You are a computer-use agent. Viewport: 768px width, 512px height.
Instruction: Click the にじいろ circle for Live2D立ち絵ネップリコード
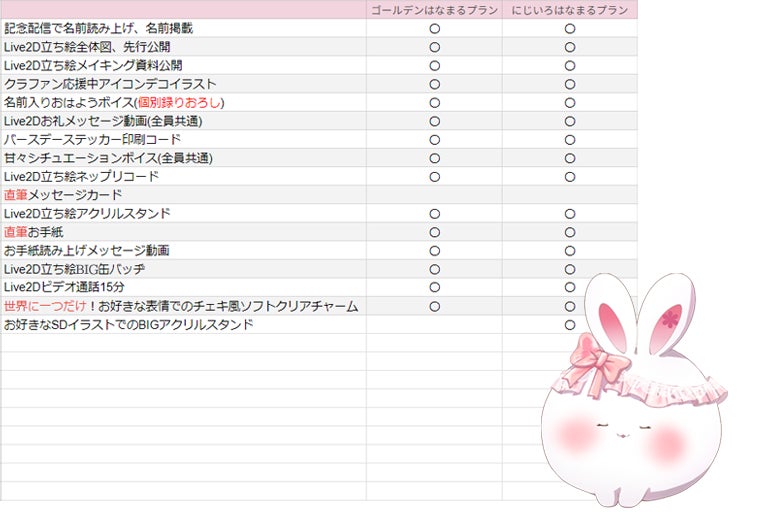[569, 177]
